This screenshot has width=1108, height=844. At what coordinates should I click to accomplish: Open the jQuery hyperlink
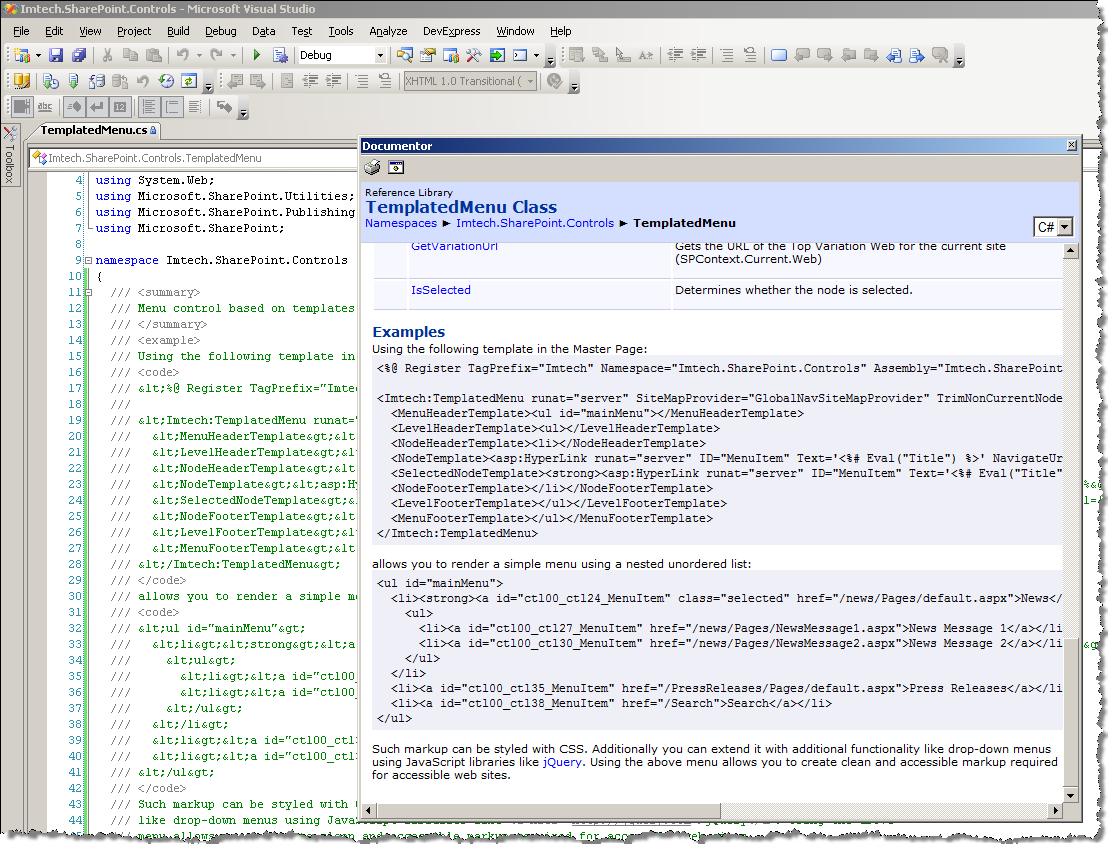coord(562,762)
